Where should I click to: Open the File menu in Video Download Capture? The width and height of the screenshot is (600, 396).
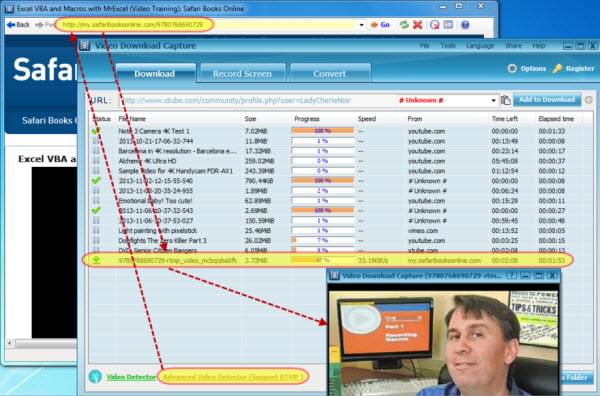coord(424,46)
